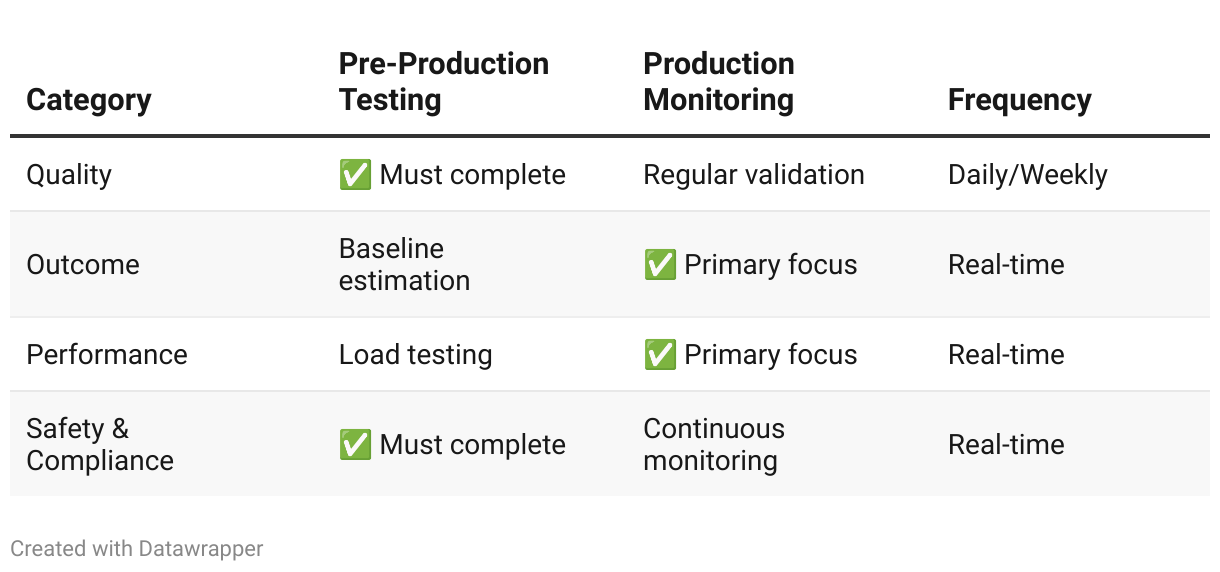Click the green checkmark in the Quality row

pos(355,175)
